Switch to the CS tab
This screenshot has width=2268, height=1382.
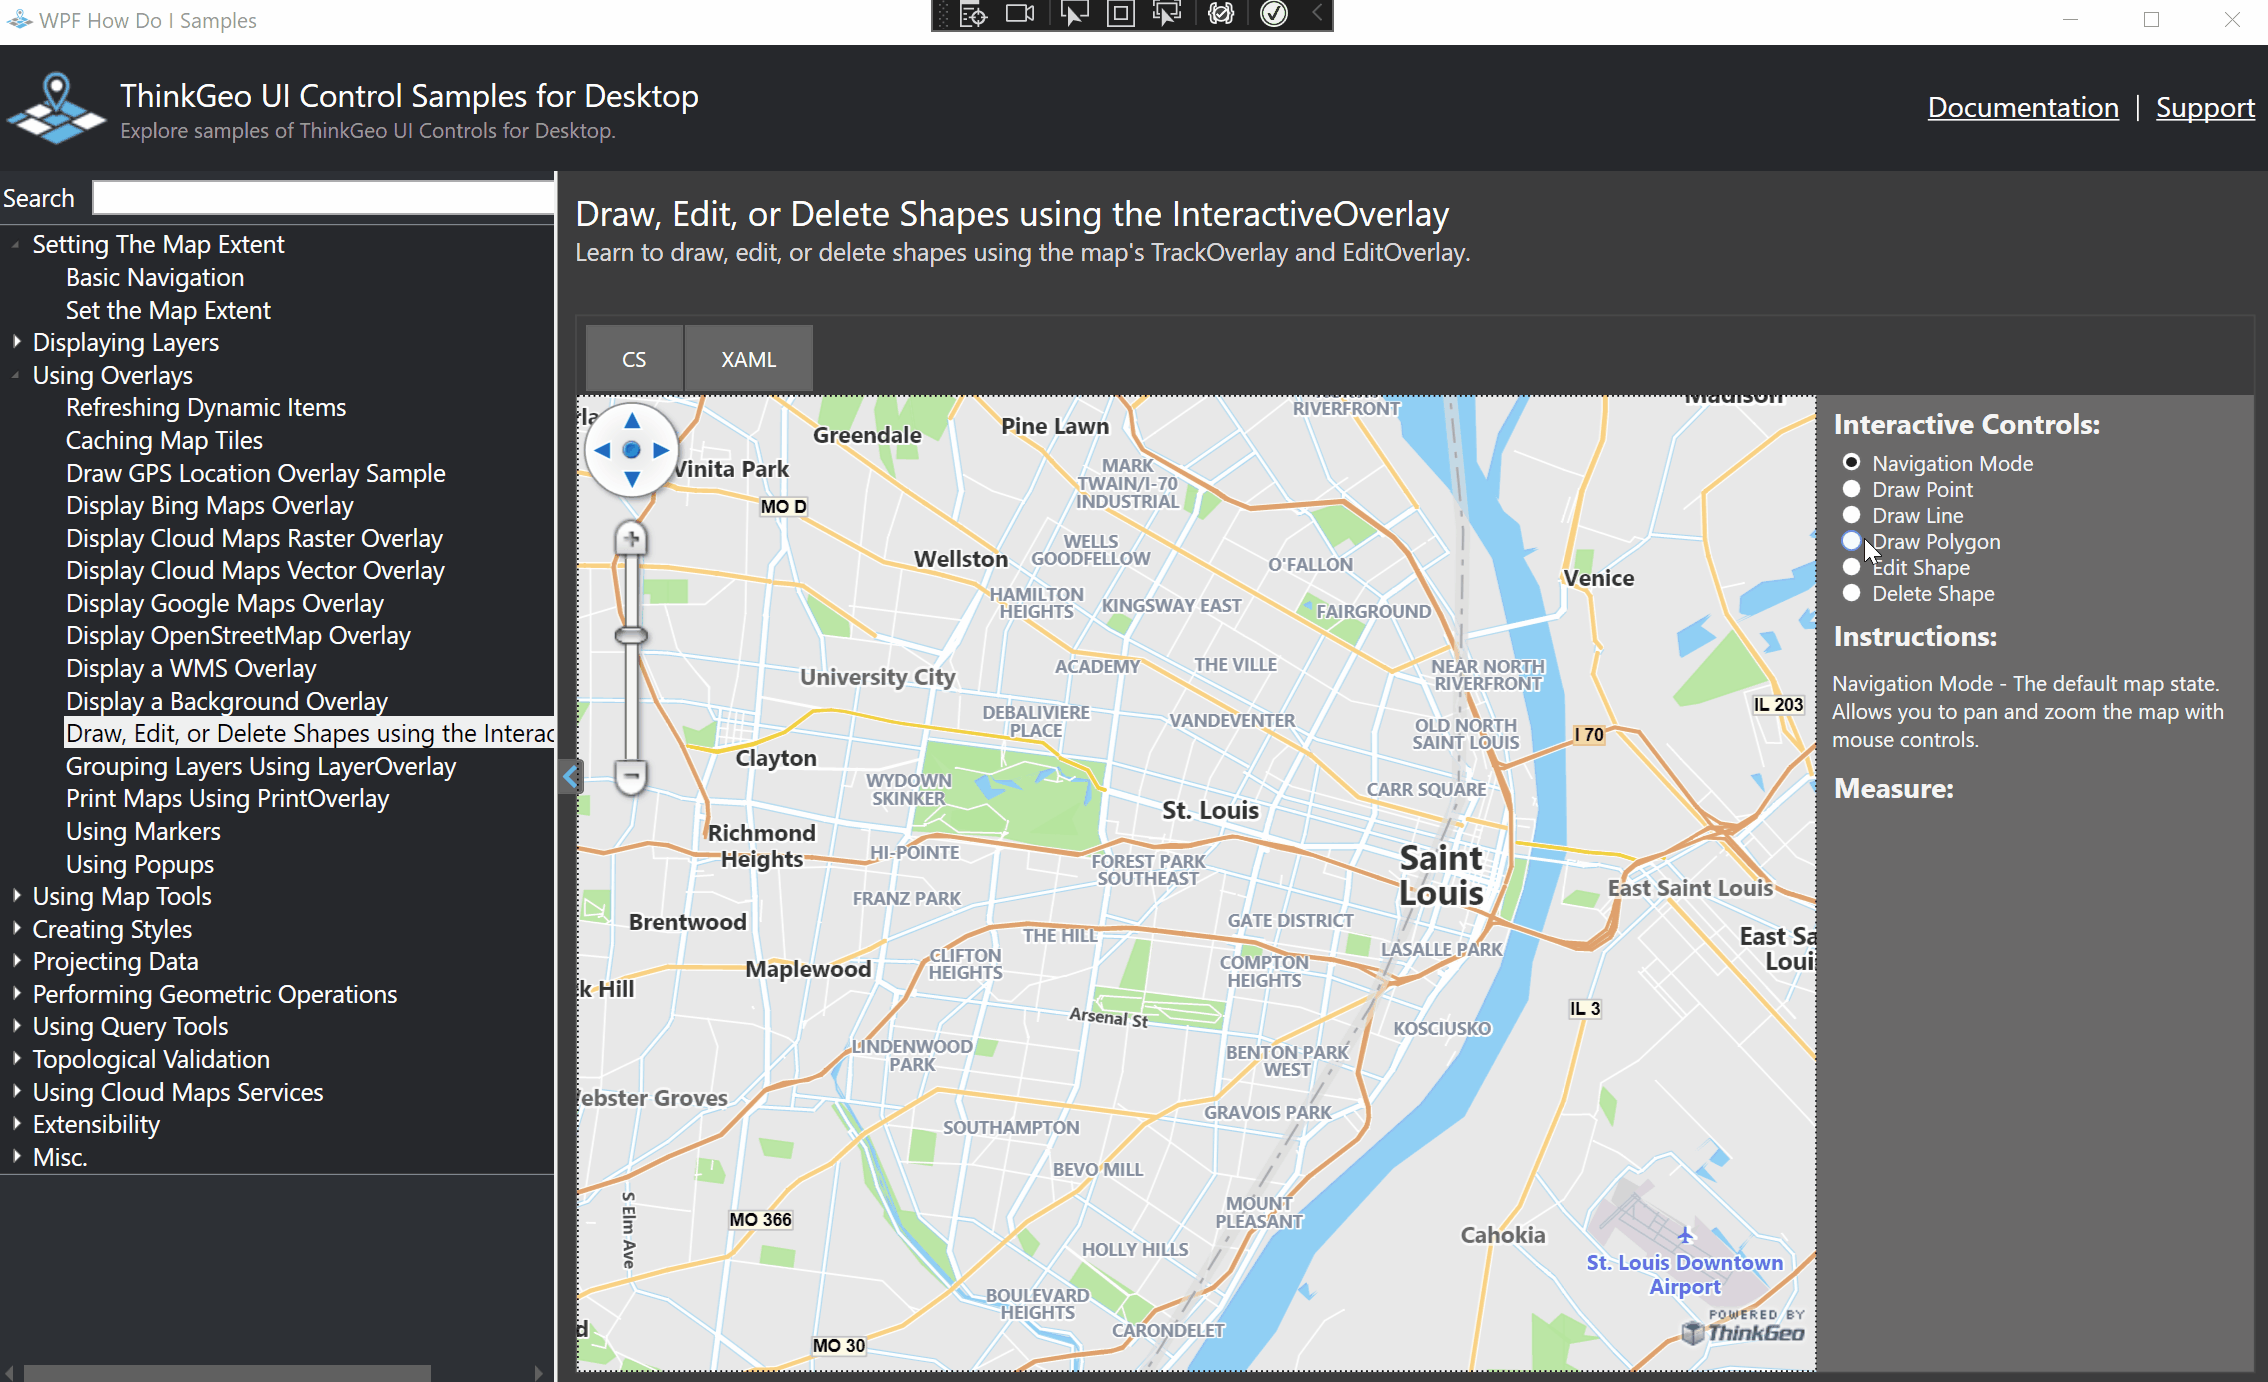point(632,358)
